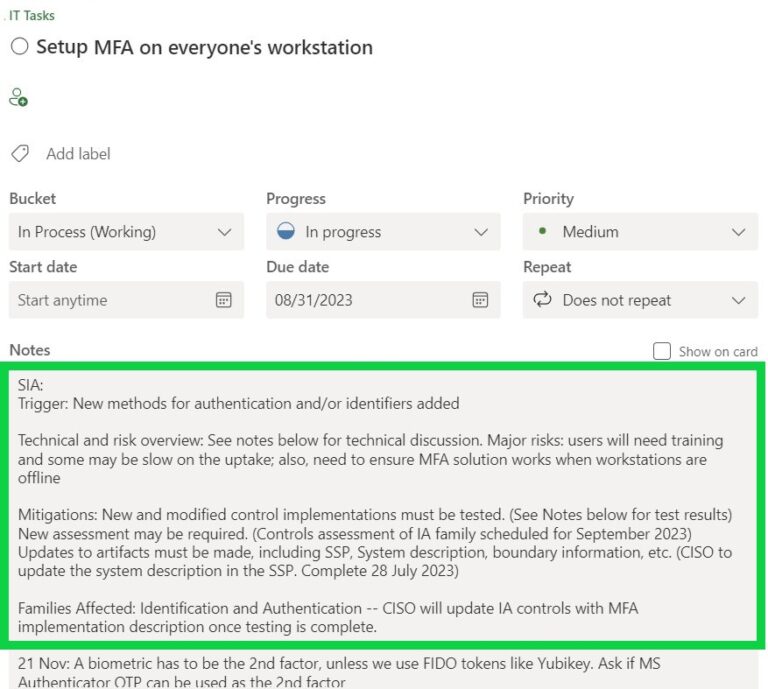Edit the task title Setup MFA
The height and width of the screenshot is (689, 768).
pyautogui.click(x=204, y=48)
